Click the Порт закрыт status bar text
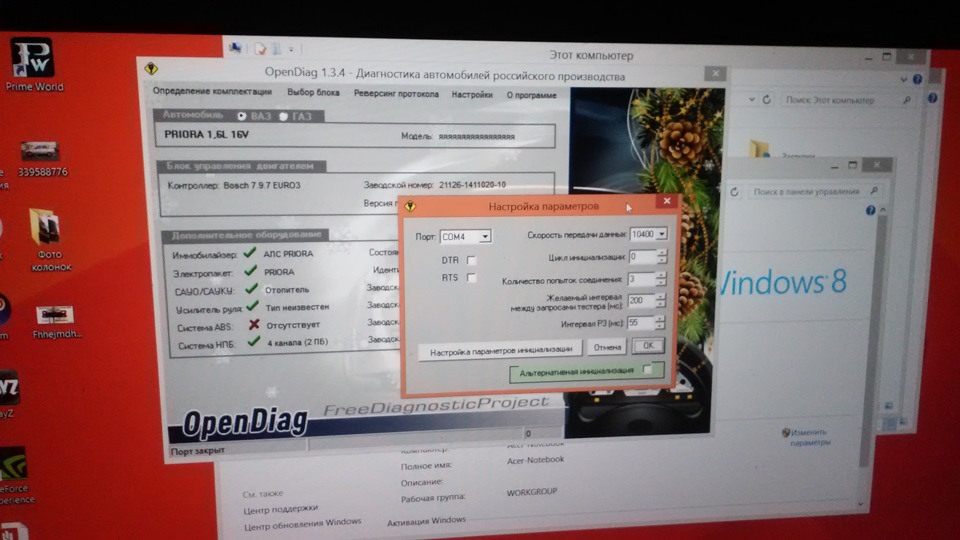Viewport: 960px width, 540px height. tap(197, 451)
